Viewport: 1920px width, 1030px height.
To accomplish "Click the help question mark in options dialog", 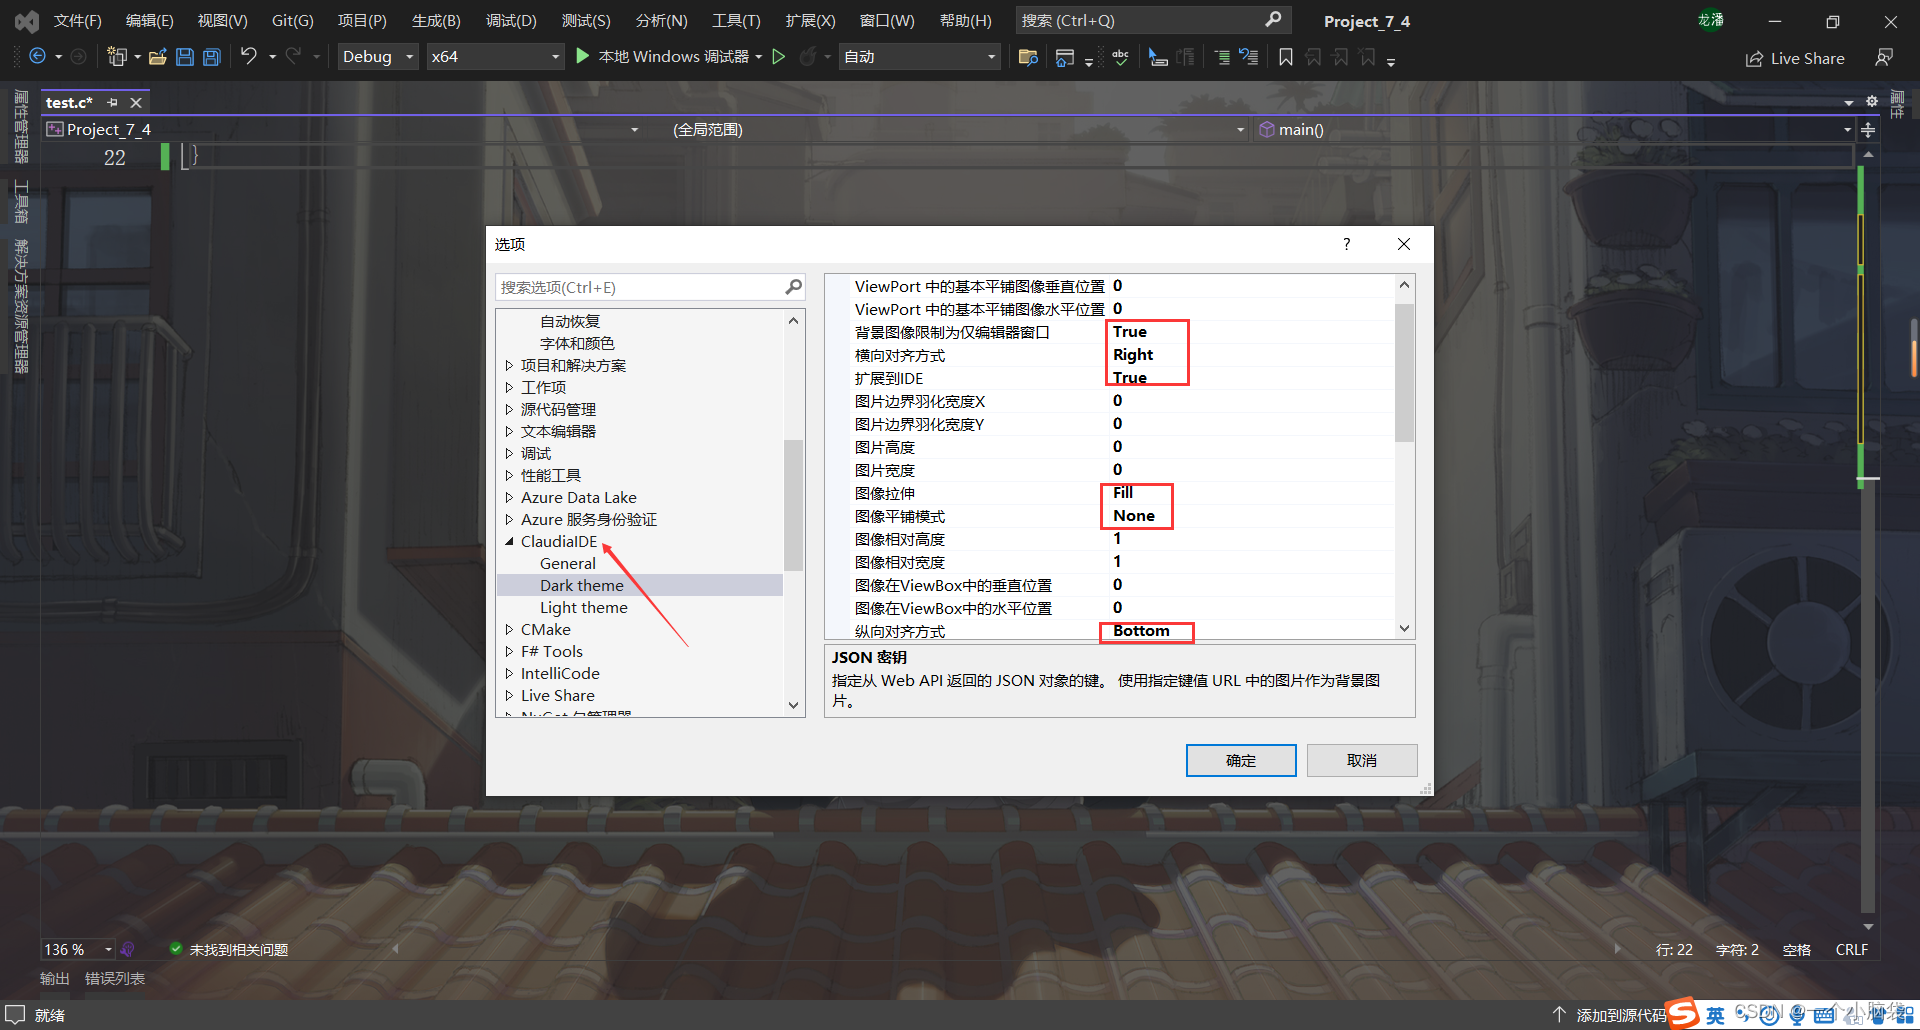I will [1347, 244].
